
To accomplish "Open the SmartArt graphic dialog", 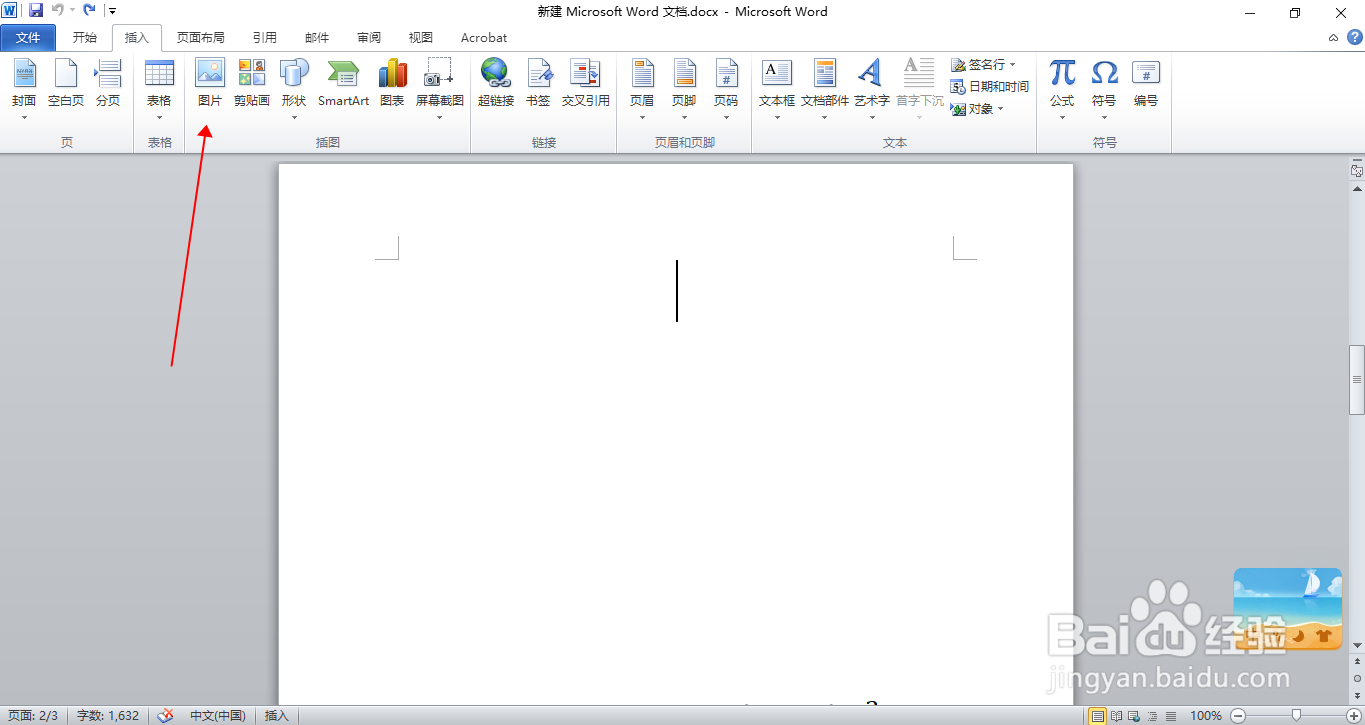I will (343, 82).
